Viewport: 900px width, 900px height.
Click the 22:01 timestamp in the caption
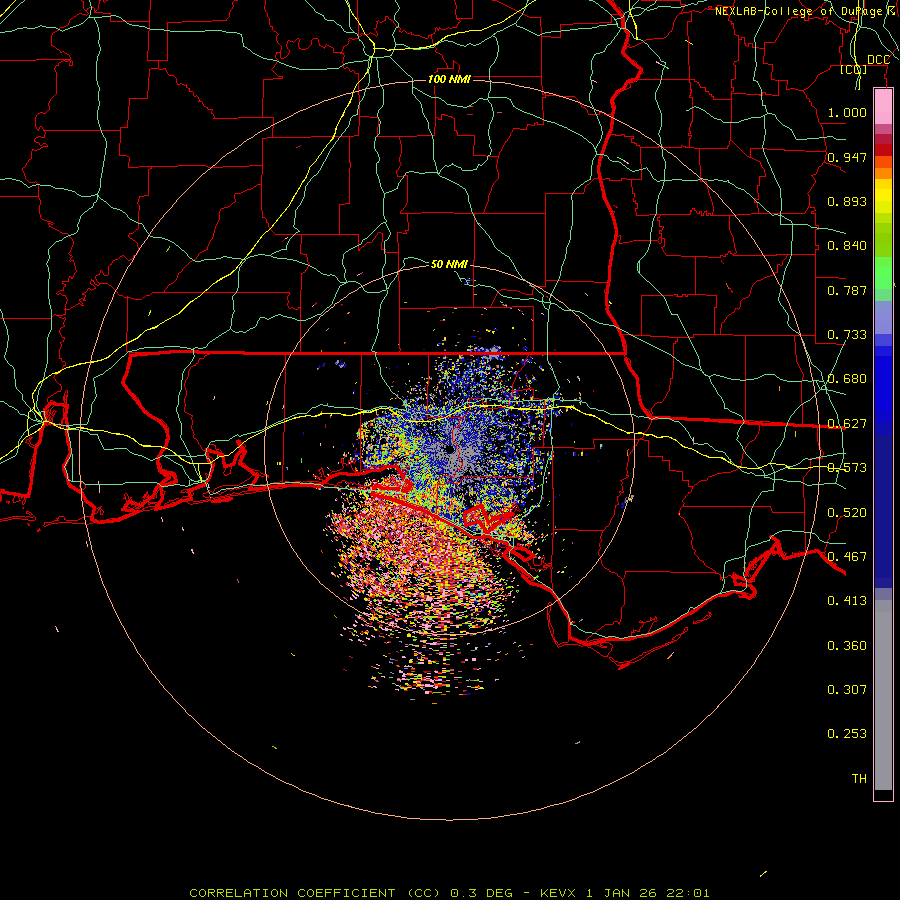pos(688,893)
